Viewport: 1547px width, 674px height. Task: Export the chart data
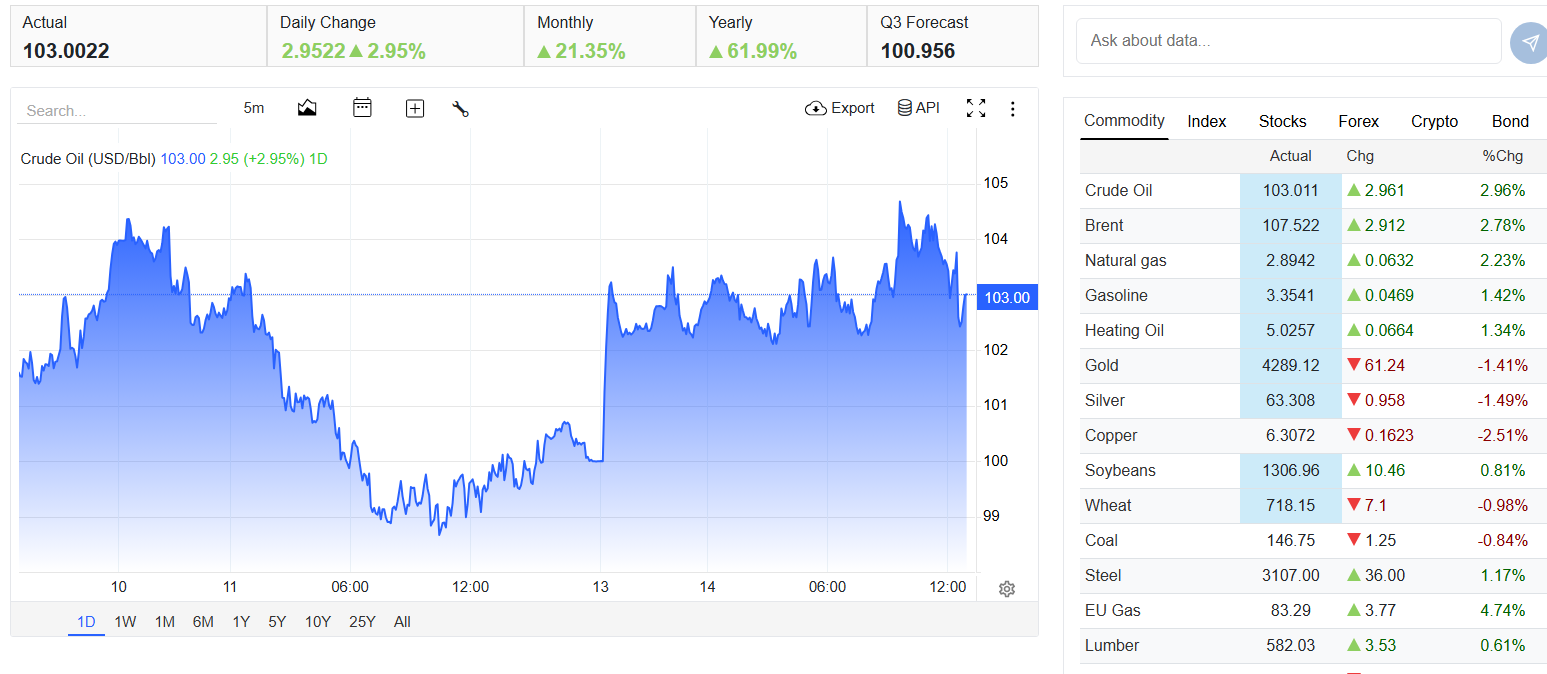840,108
